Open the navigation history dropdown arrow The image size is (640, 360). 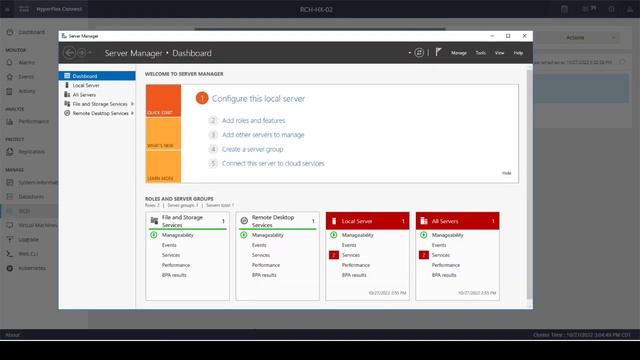coord(90,53)
